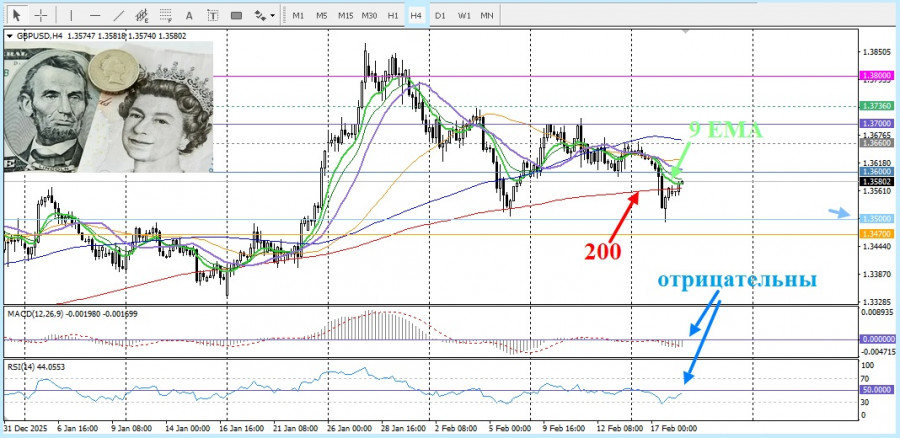Expand the GBPUSD,H4 chart title triangle
Screen dimensions: 900x438
click(10, 36)
